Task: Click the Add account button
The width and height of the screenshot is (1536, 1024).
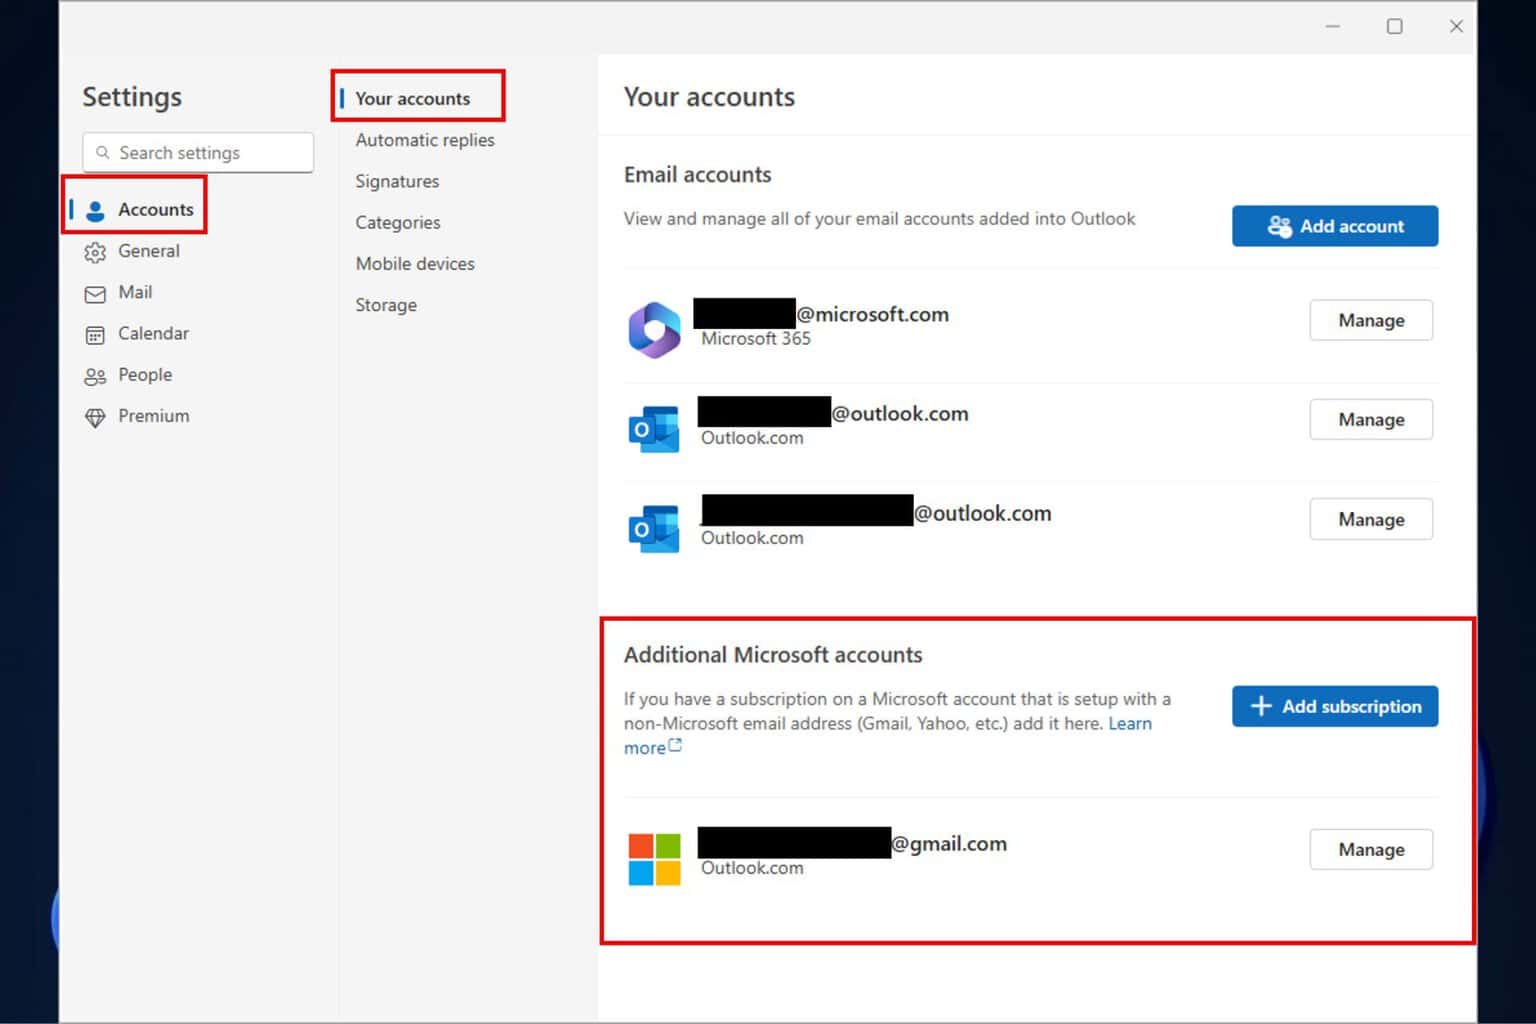Action: tap(1335, 226)
